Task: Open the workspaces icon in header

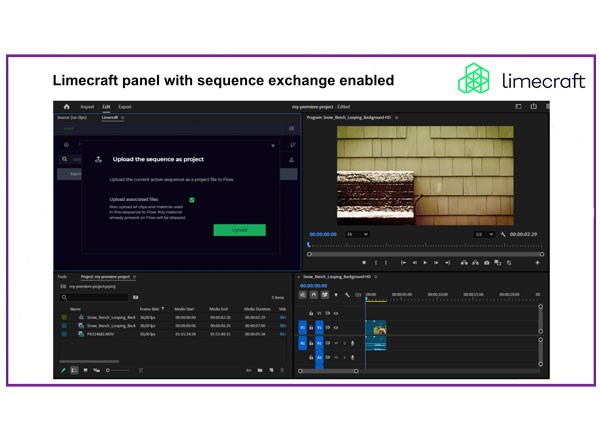Action: coord(518,106)
